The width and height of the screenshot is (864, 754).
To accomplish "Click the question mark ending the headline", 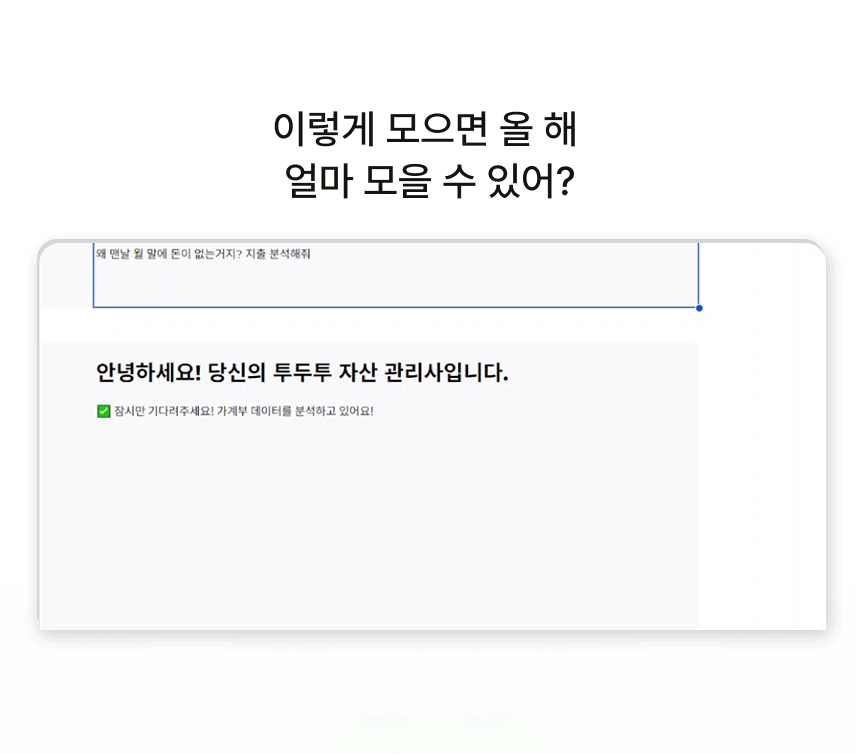I will click(x=563, y=183).
